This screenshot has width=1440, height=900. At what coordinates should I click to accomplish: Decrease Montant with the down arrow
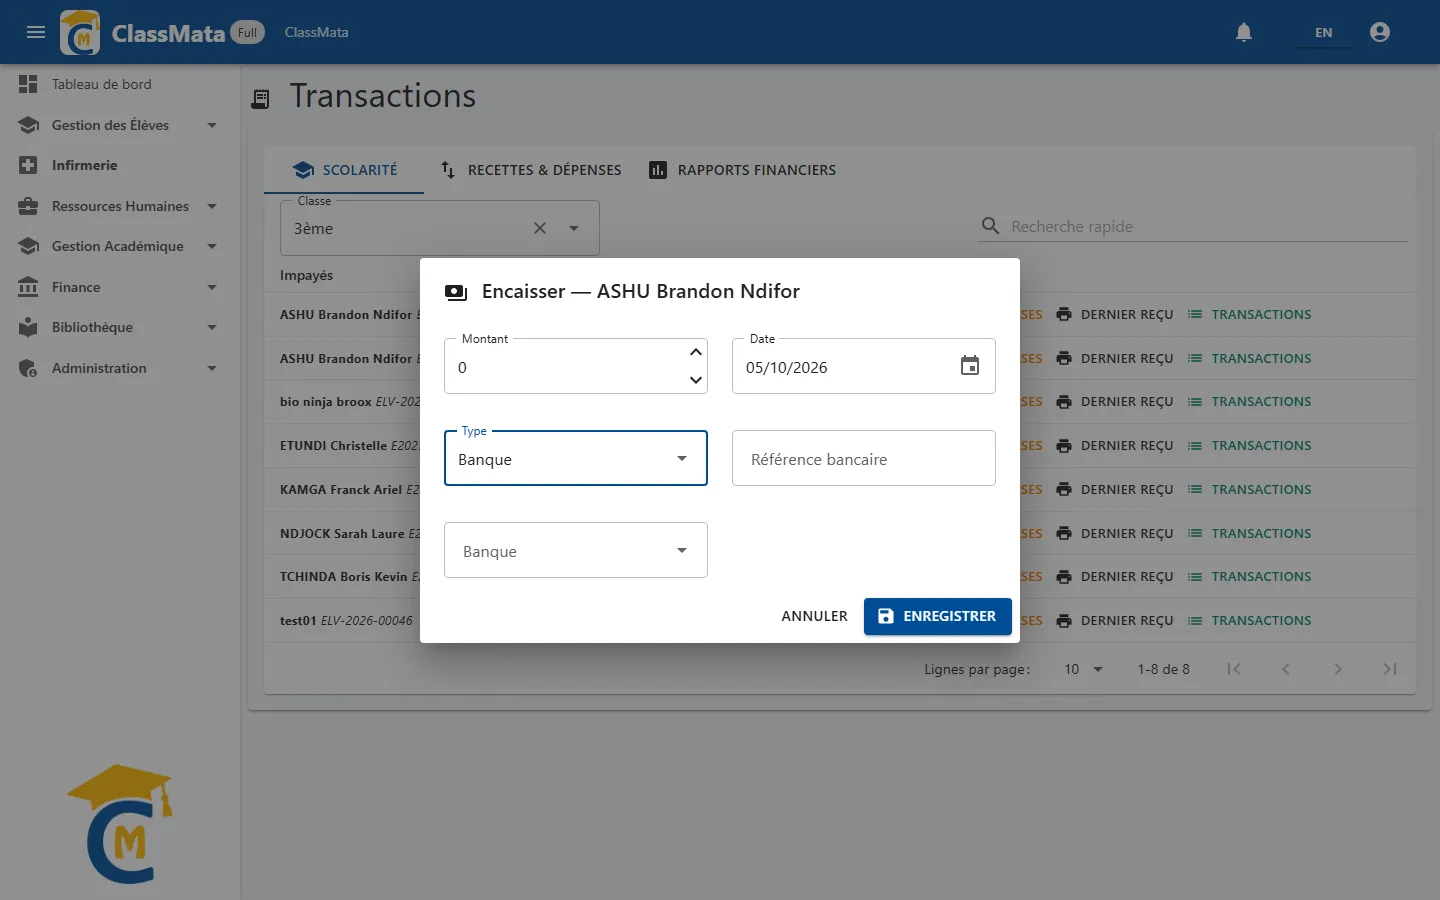(696, 380)
